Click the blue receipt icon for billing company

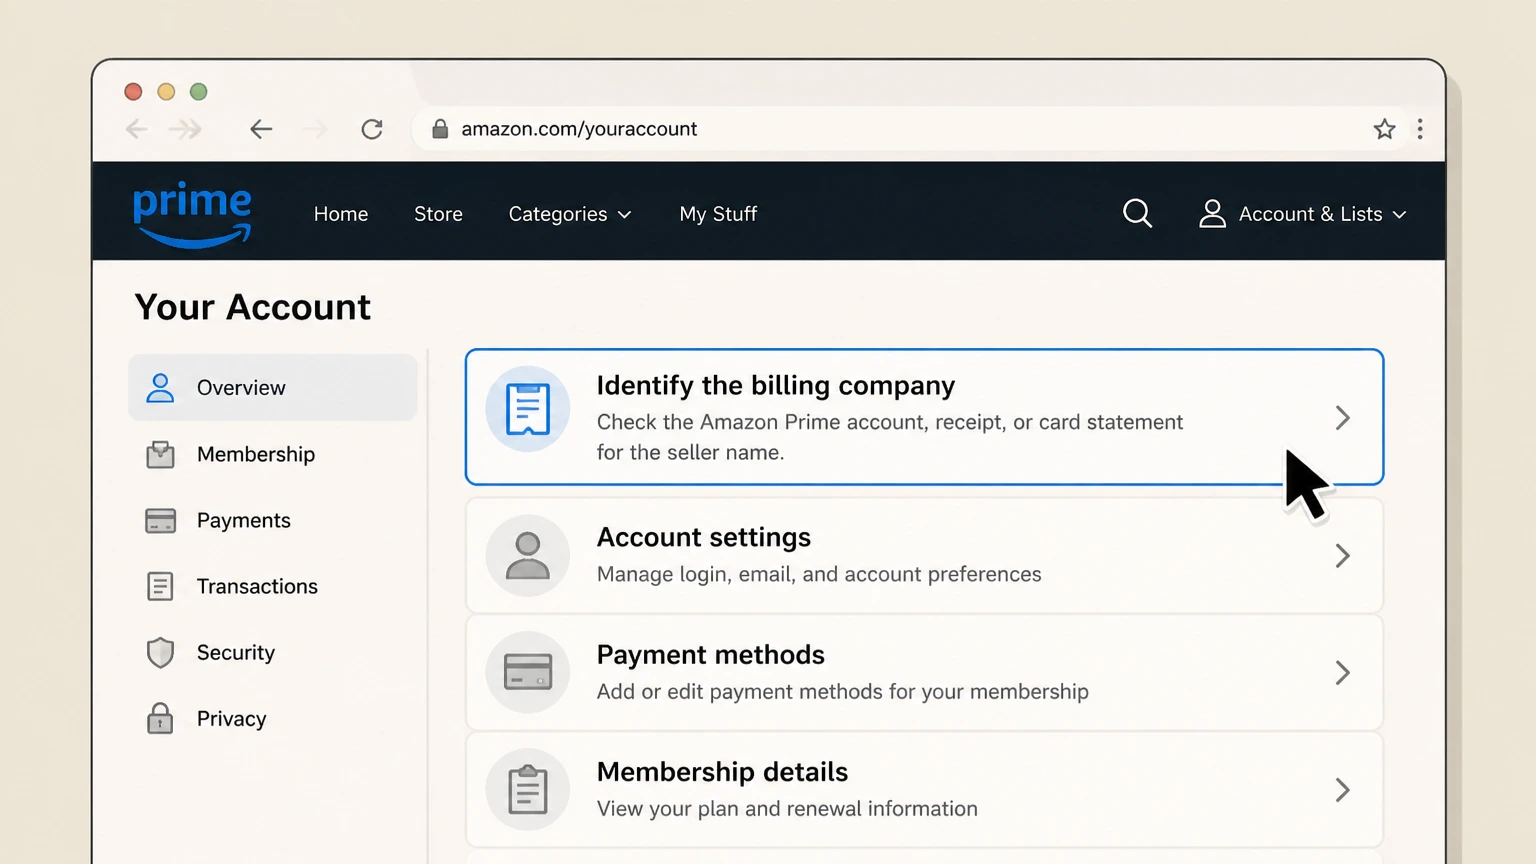[528, 409]
